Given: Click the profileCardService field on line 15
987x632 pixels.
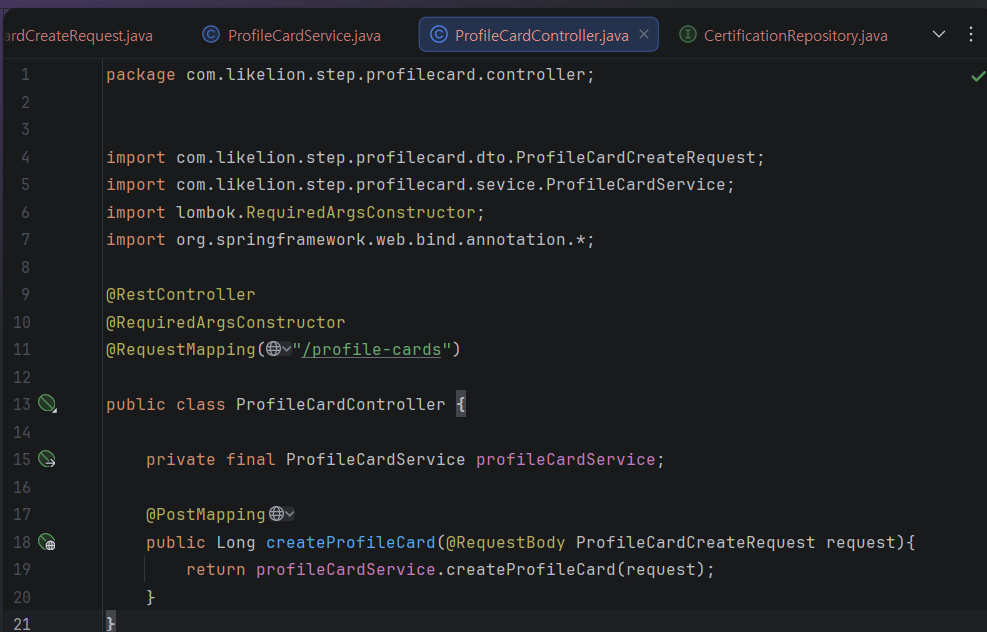Looking at the screenshot, I should pyautogui.click(x=565, y=460).
